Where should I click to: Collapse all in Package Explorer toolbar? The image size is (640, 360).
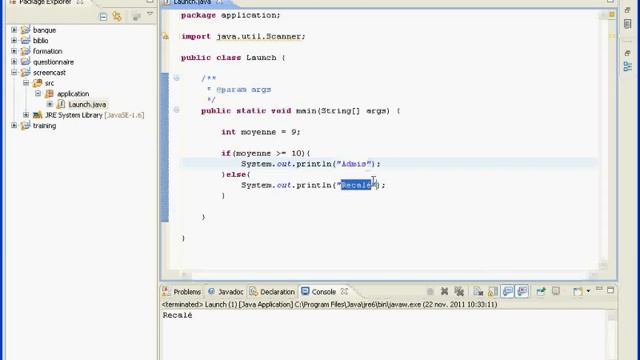(x=103, y=17)
